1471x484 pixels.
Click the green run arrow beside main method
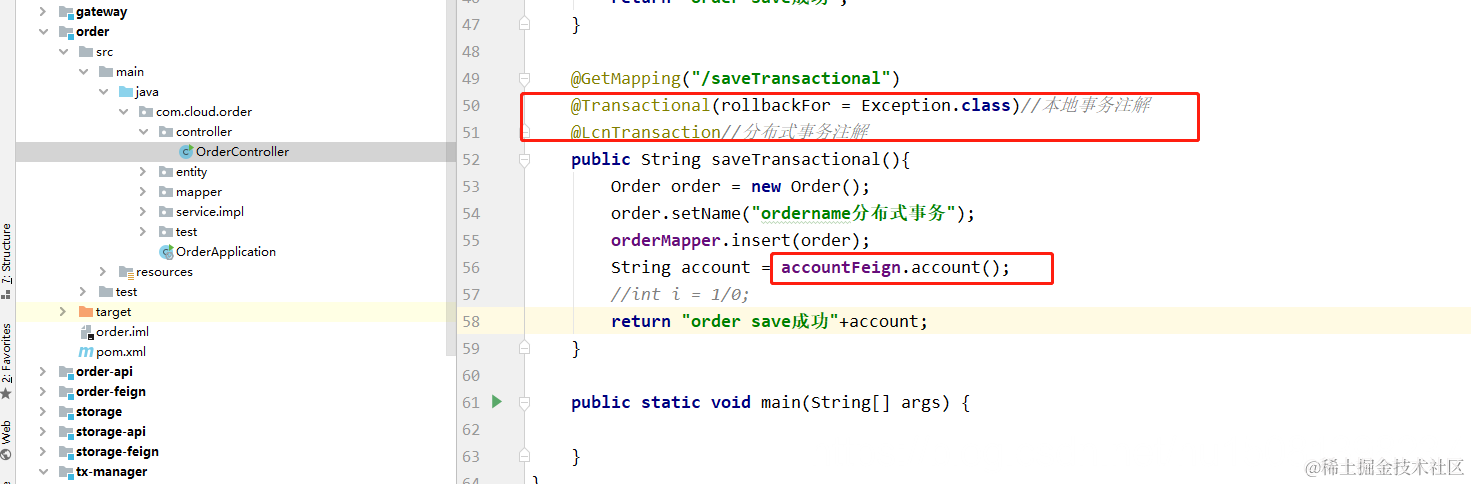tap(497, 402)
